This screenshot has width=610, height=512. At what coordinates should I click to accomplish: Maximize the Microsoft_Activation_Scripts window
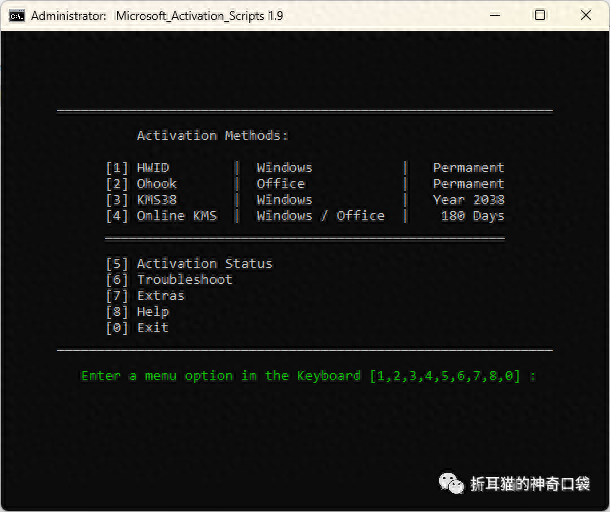540,16
